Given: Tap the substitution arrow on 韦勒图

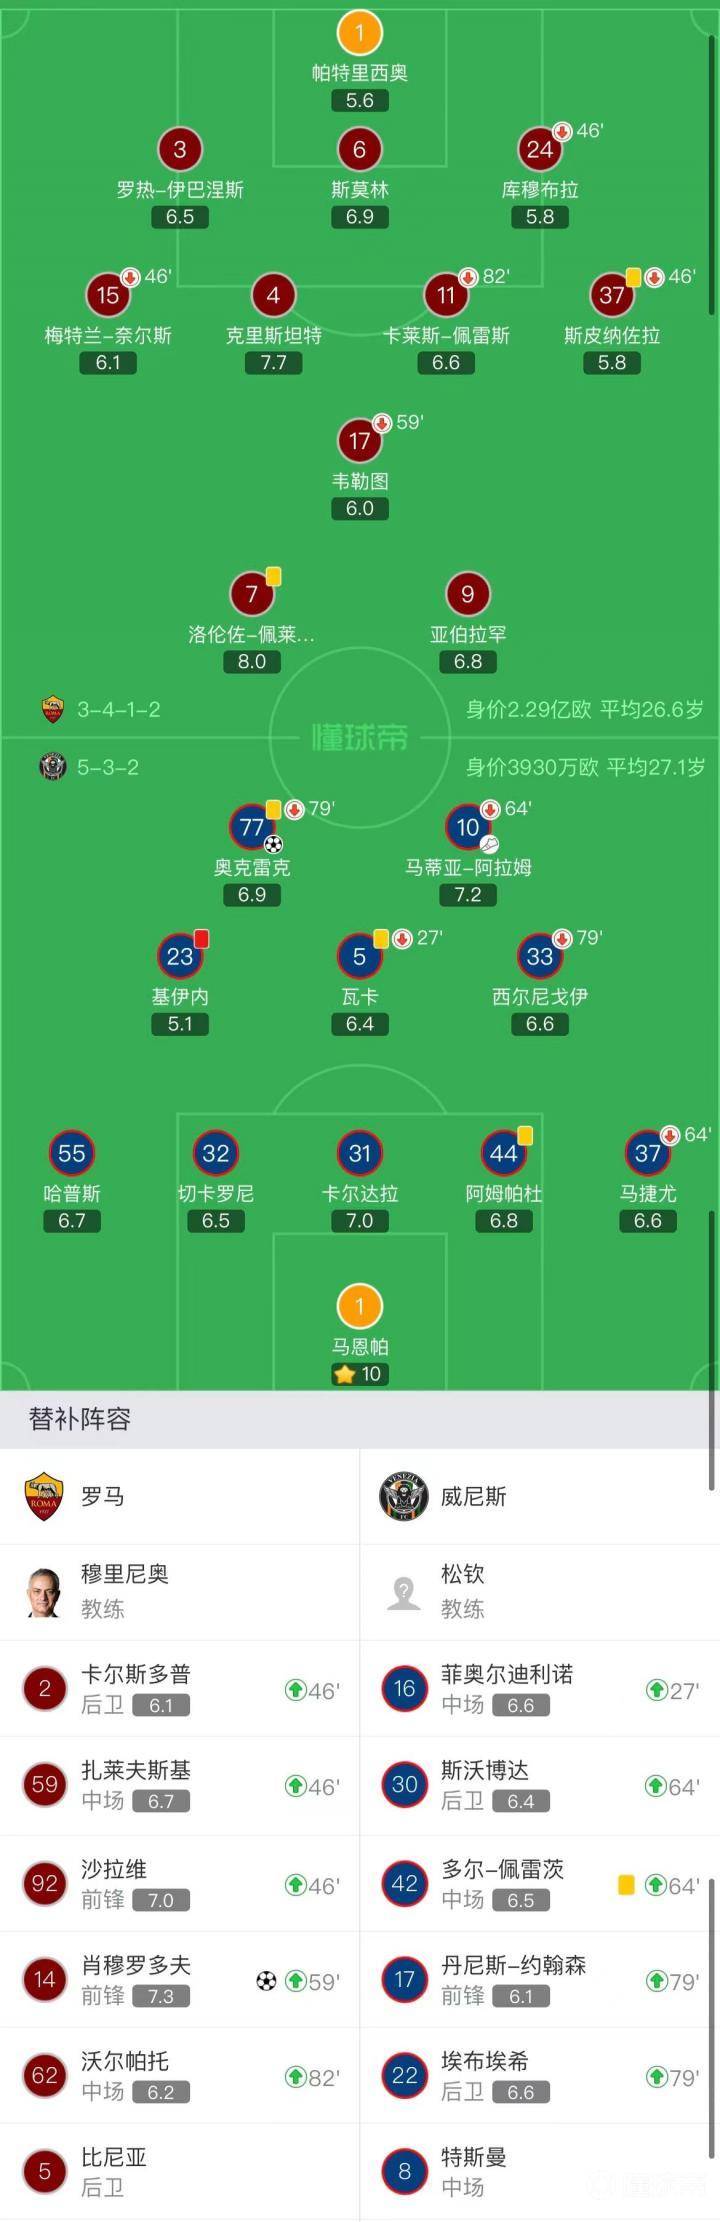Looking at the screenshot, I should point(382,423).
